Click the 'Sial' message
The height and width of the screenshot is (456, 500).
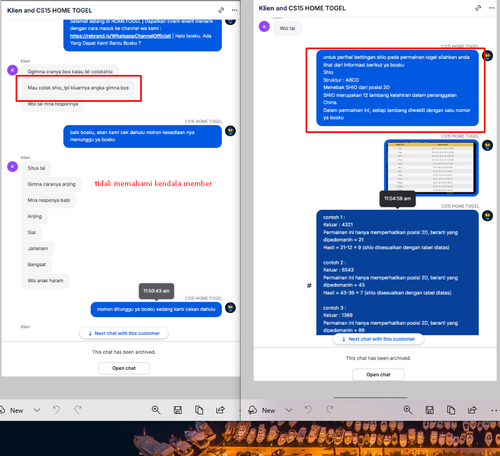32,232
